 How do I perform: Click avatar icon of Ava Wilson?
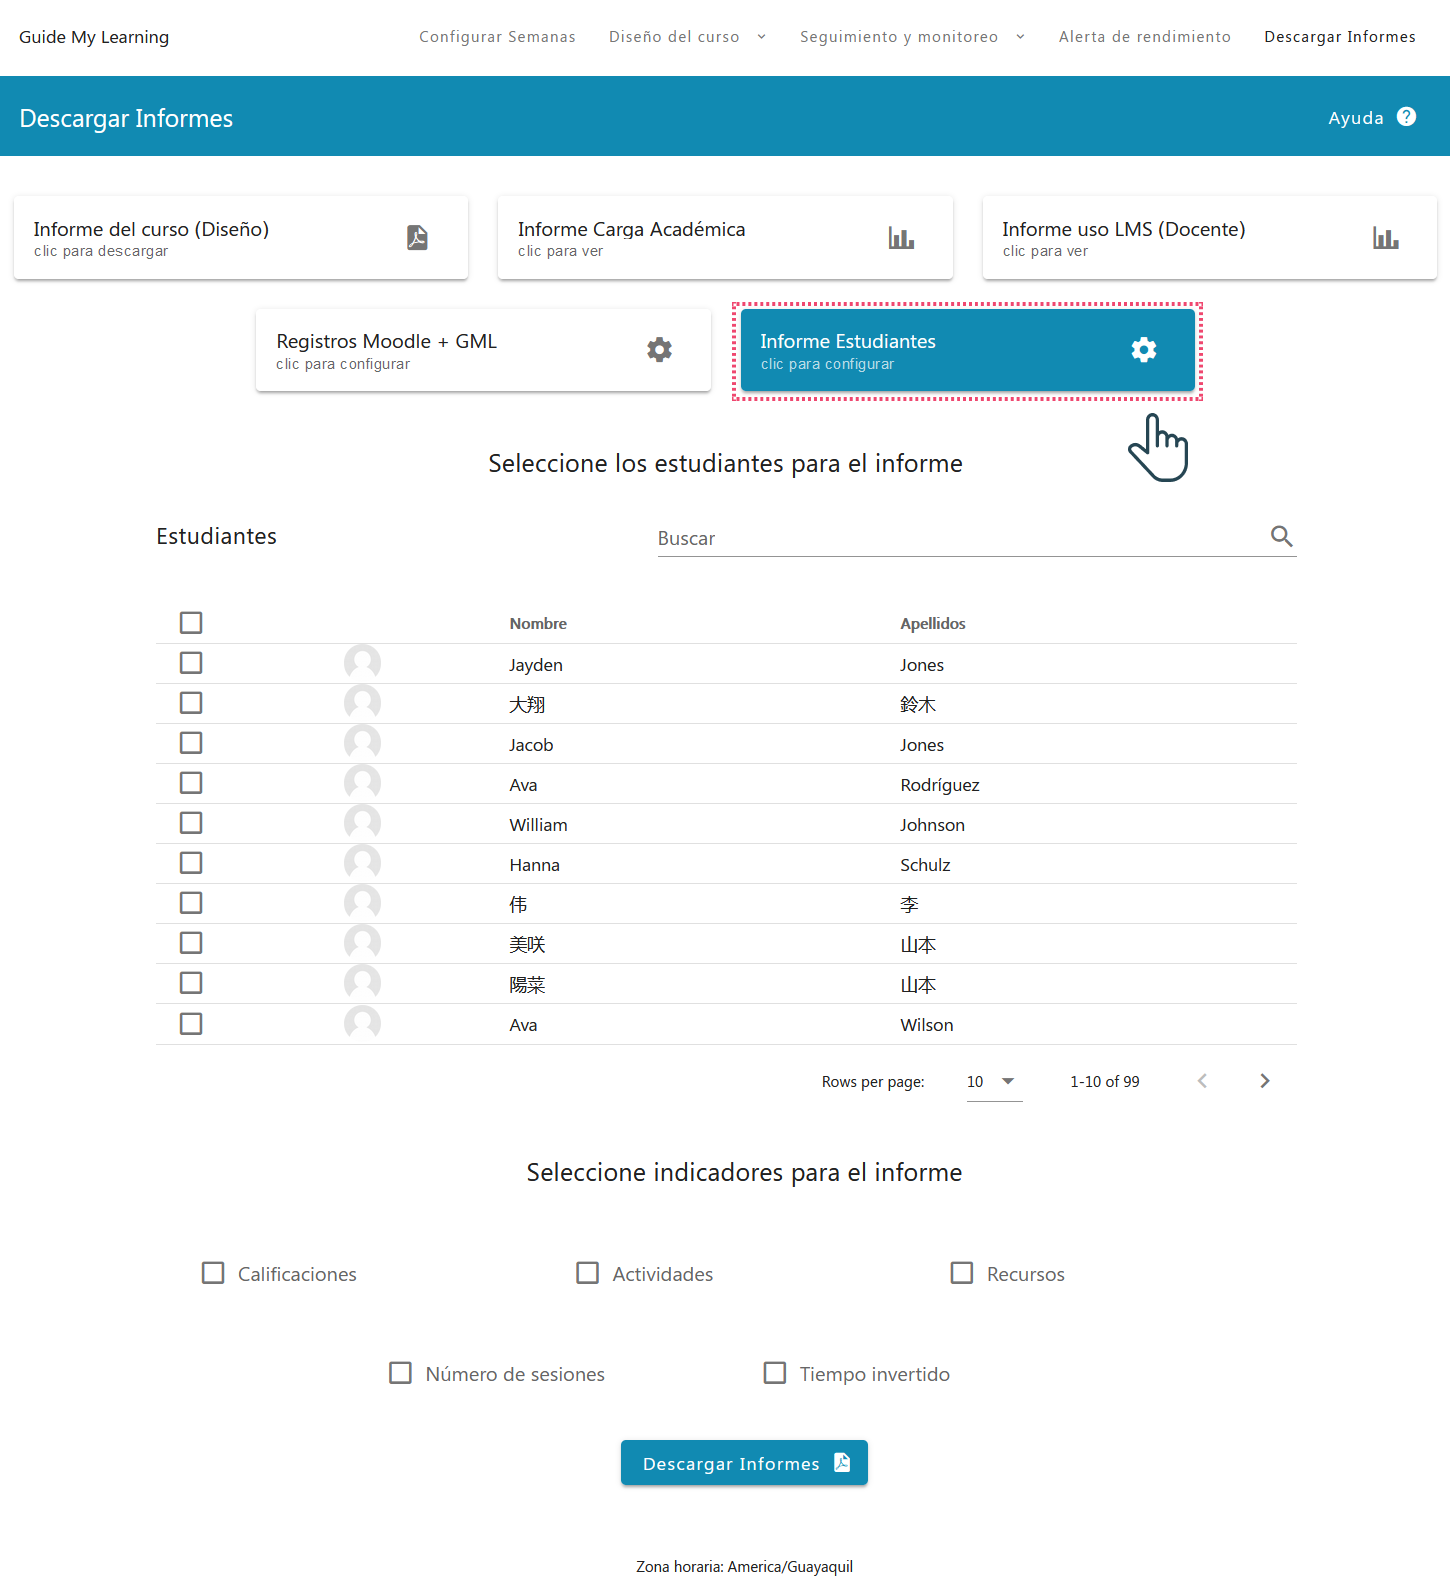pyautogui.click(x=362, y=1023)
